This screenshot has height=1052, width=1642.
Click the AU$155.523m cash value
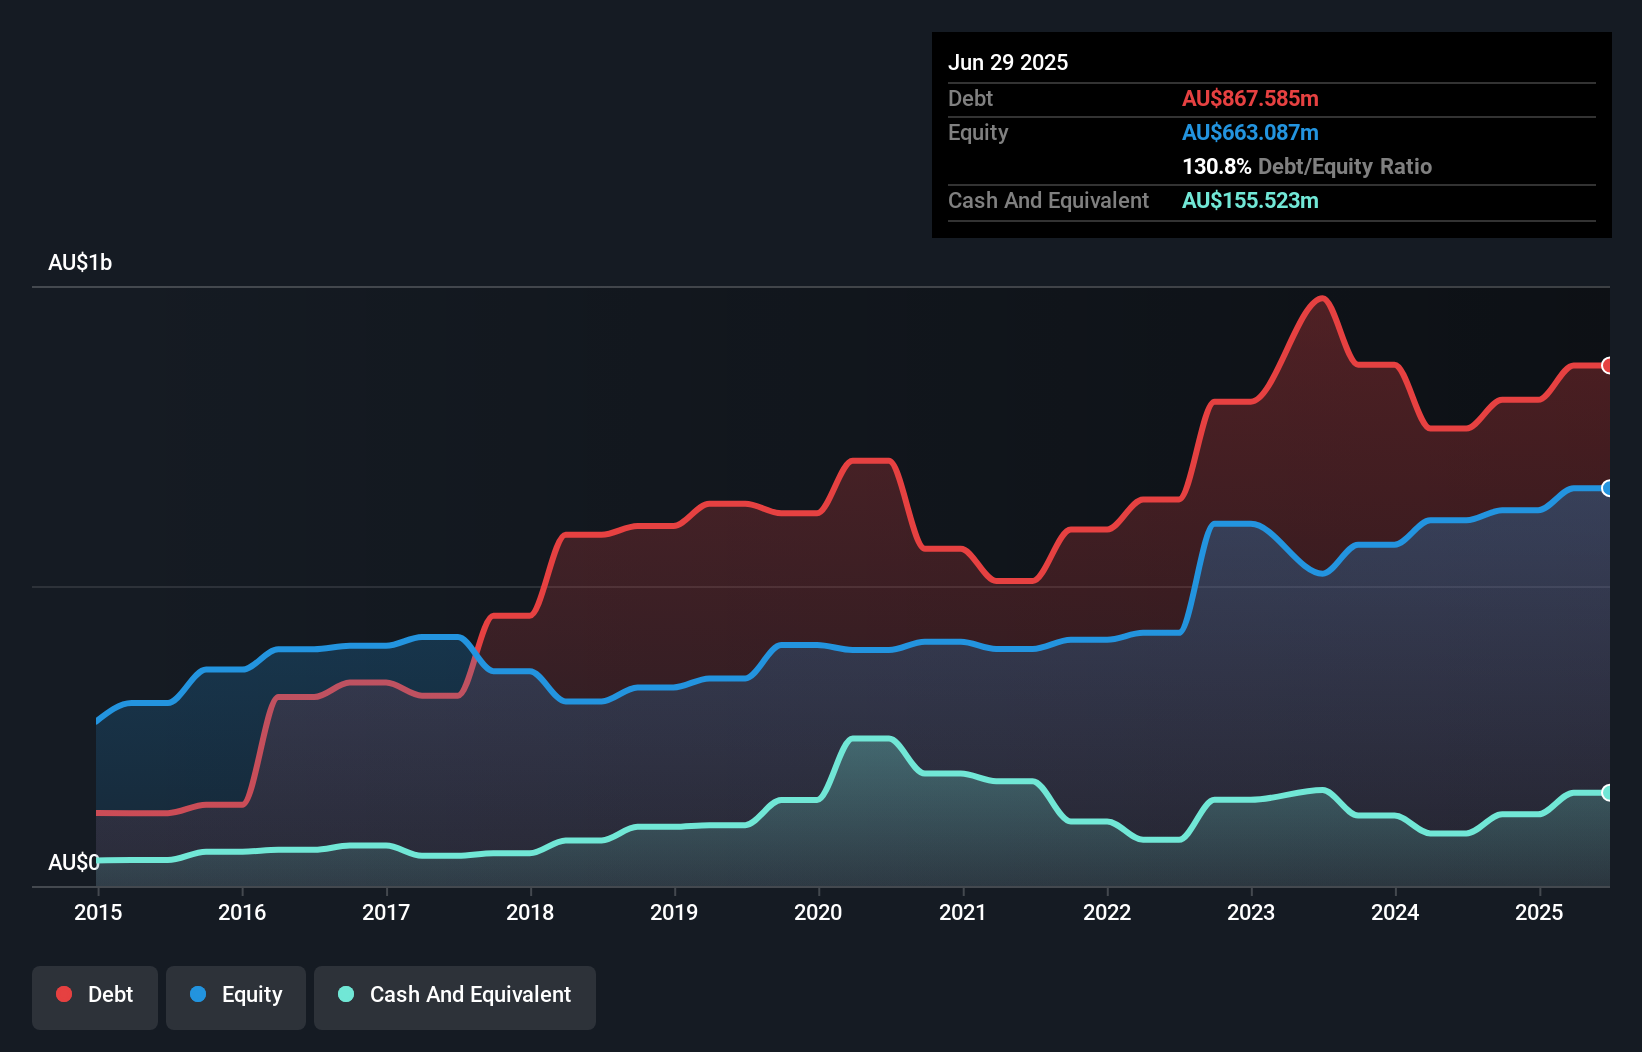click(1250, 200)
